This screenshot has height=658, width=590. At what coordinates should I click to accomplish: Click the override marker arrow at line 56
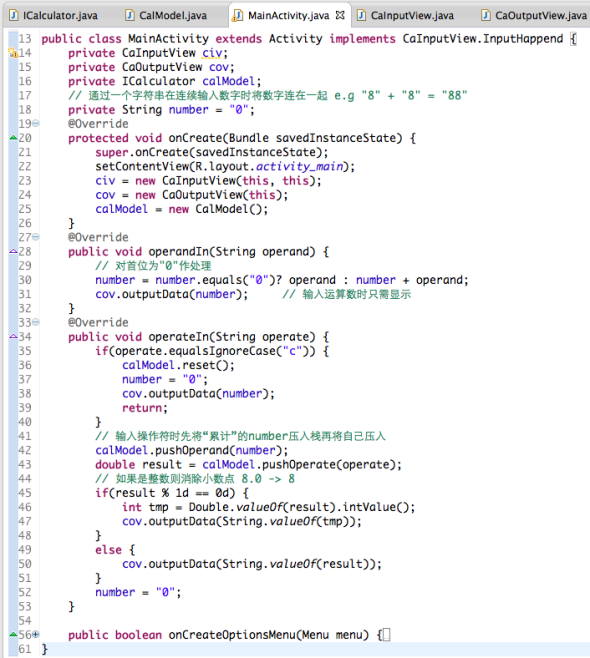(13, 634)
